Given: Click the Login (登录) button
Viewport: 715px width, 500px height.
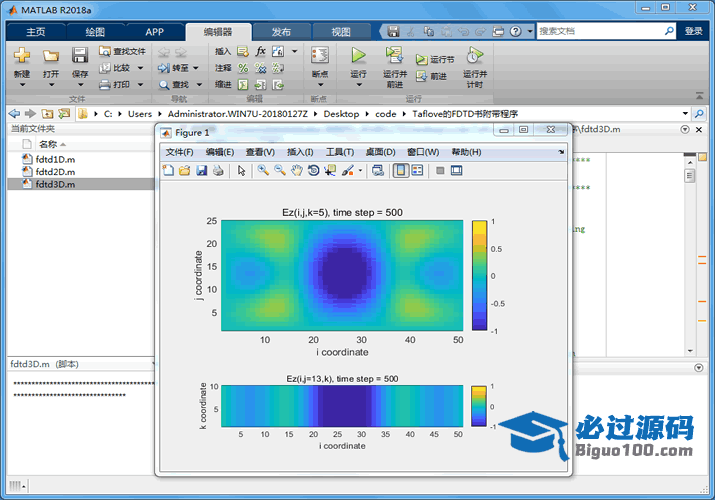Looking at the screenshot, I should click(x=694, y=31).
